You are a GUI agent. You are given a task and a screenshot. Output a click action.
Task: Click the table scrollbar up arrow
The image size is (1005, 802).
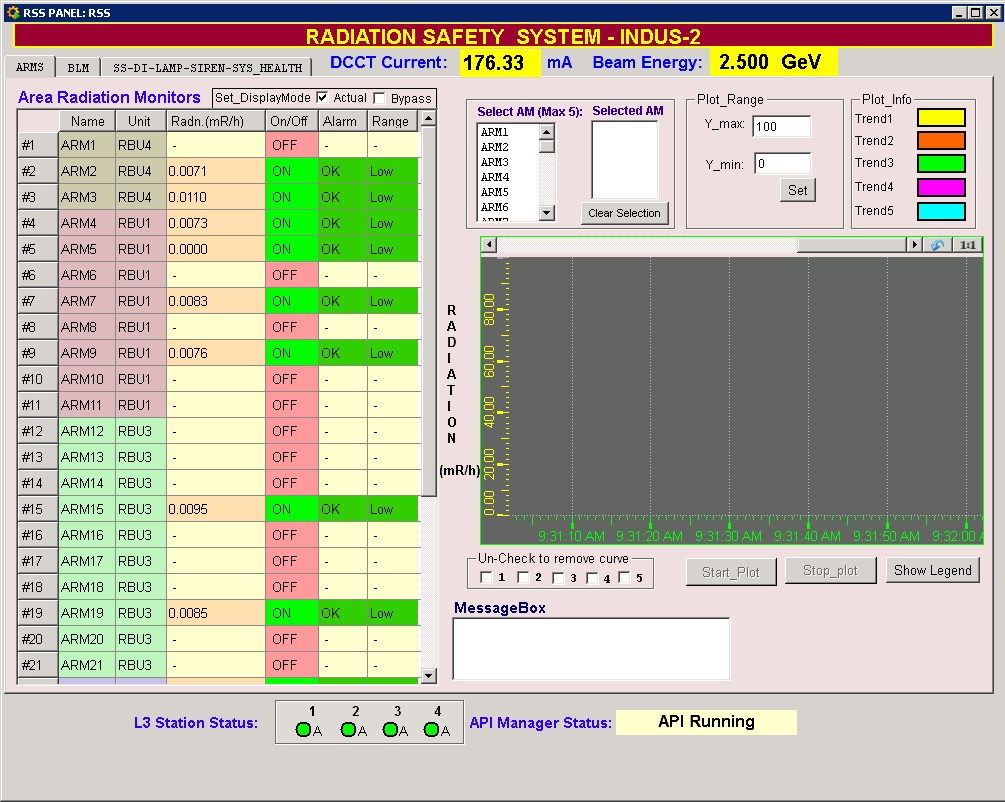[429, 119]
